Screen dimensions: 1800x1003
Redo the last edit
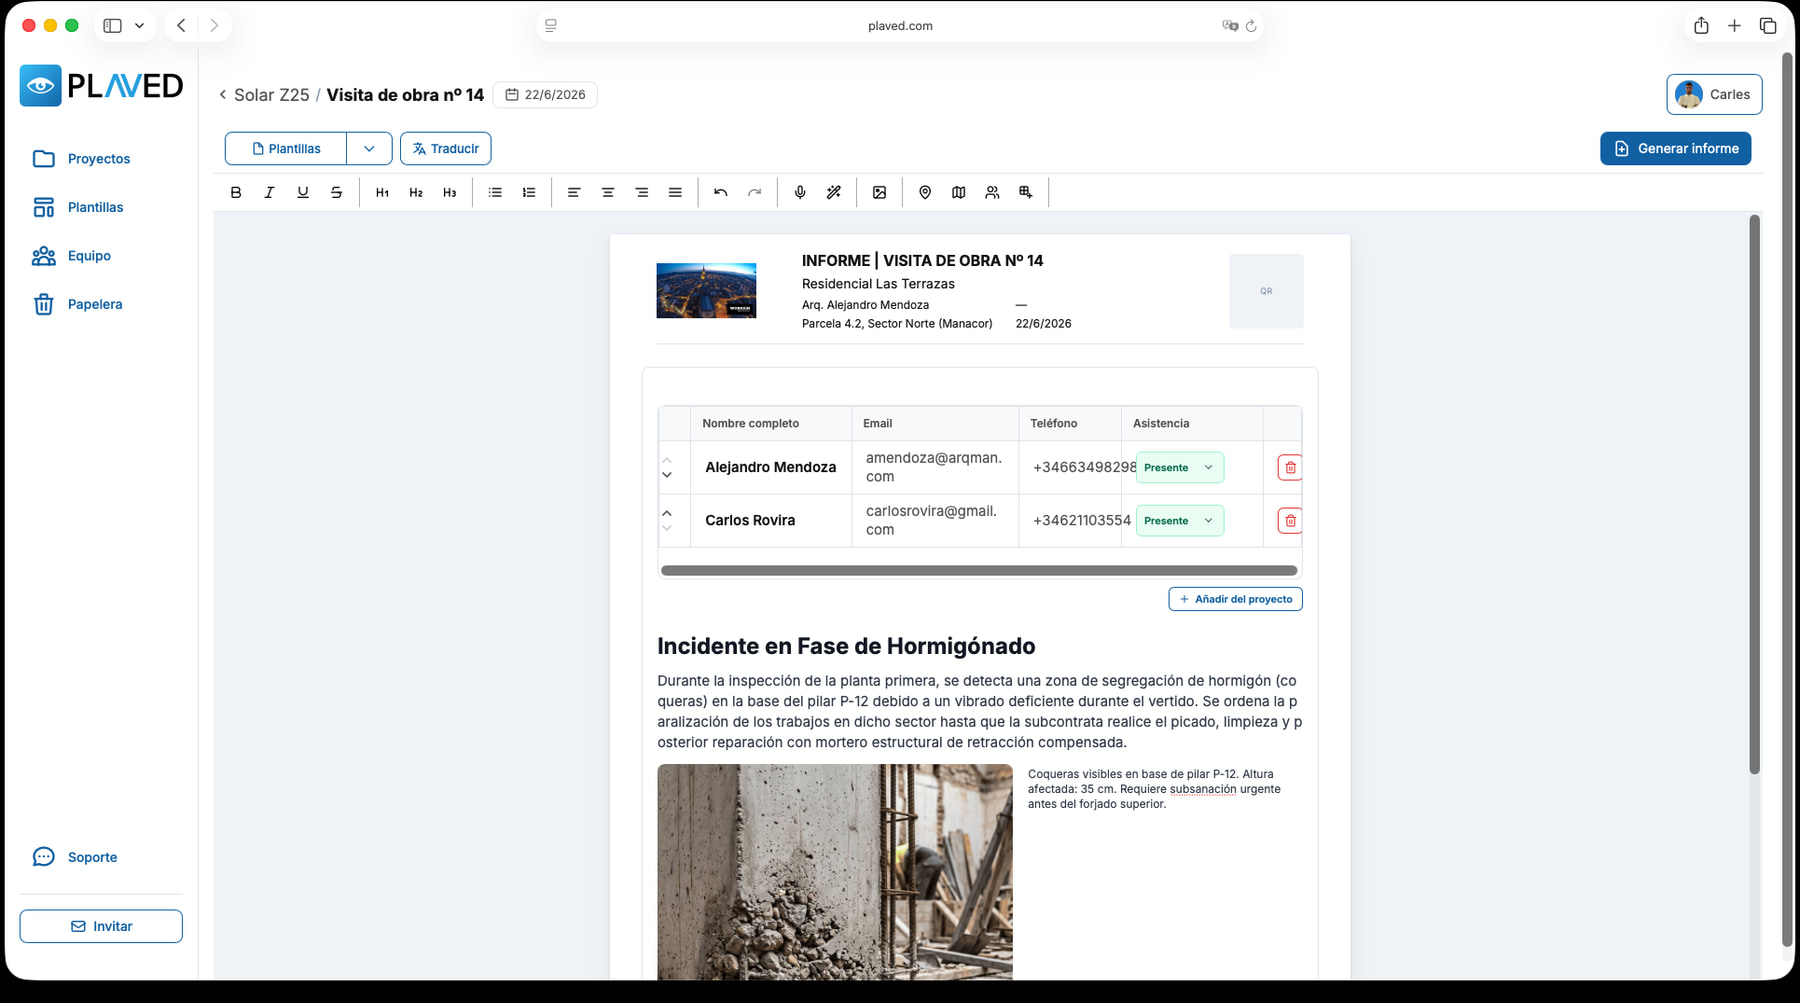coord(755,192)
